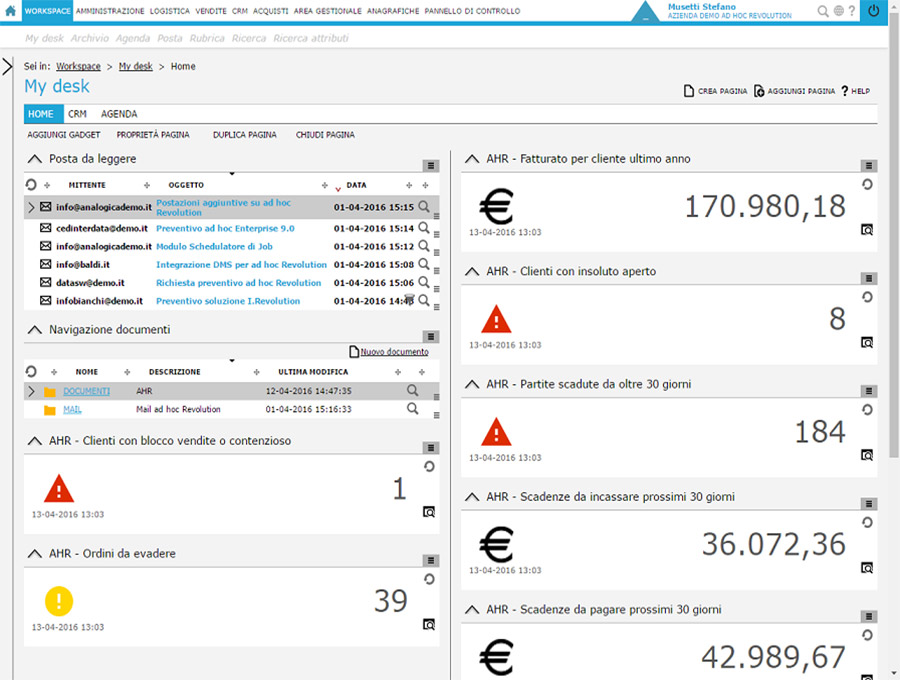The width and height of the screenshot is (900, 680).
Task: Click the power logout icon
Action: [x=874, y=11]
